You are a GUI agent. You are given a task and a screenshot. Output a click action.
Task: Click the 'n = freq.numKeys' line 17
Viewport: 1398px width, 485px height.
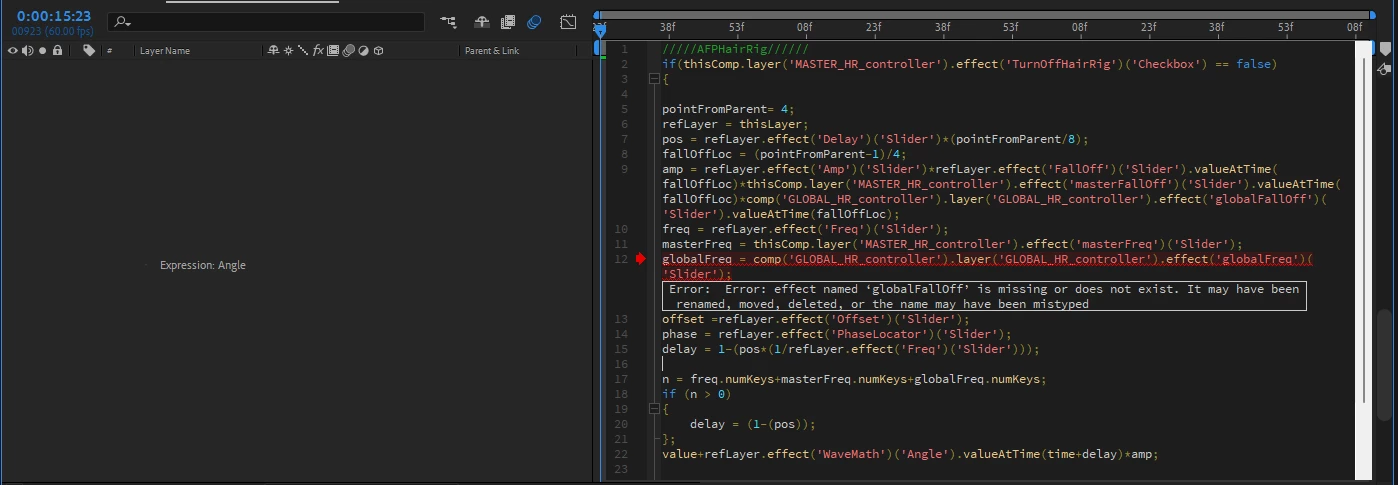coord(853,379)
